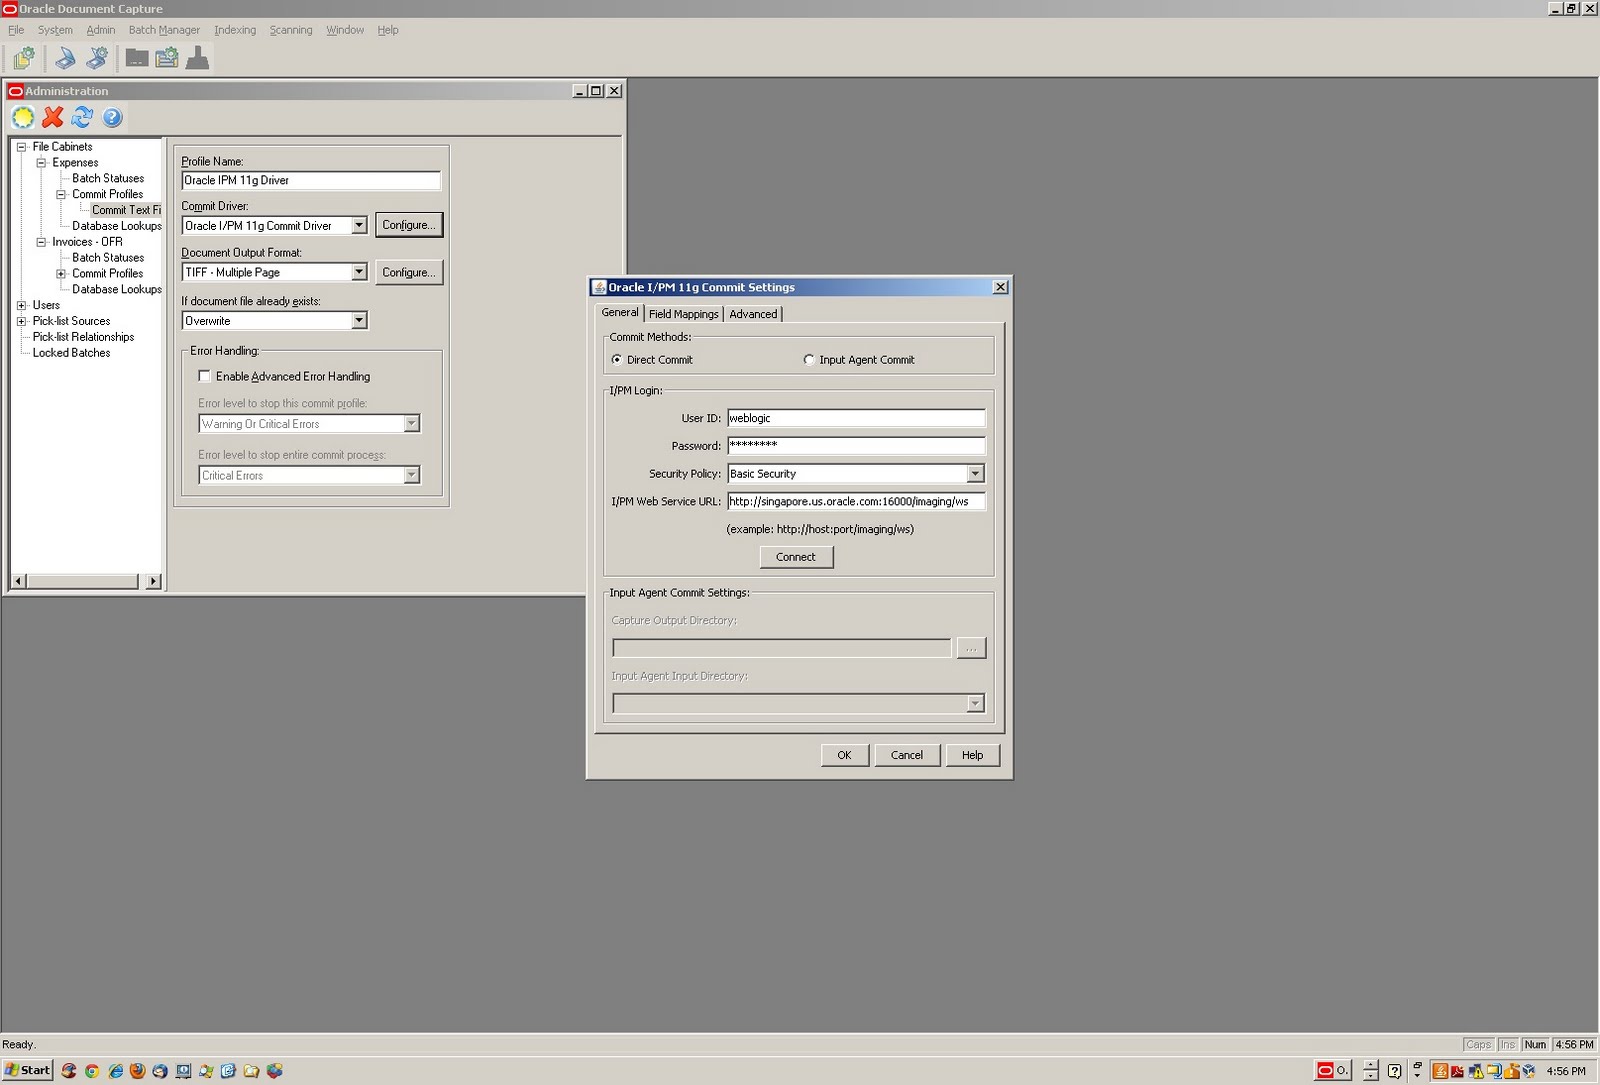Screen dimensions: 1600x1085
Task: Switch to the Field Mappings tab
Action: click(683, 313)
